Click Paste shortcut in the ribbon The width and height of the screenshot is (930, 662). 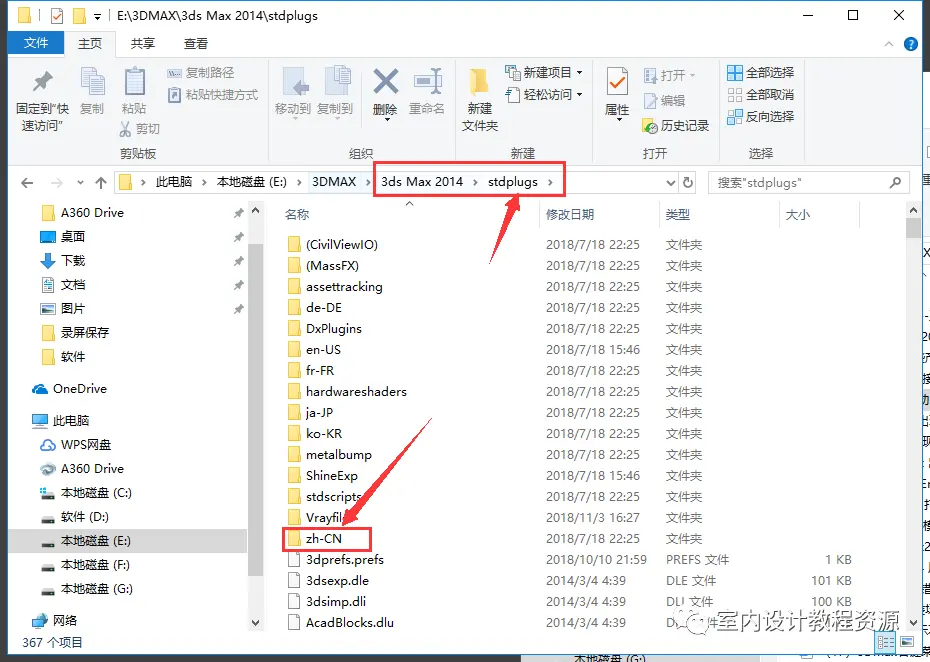coord(213,95)
